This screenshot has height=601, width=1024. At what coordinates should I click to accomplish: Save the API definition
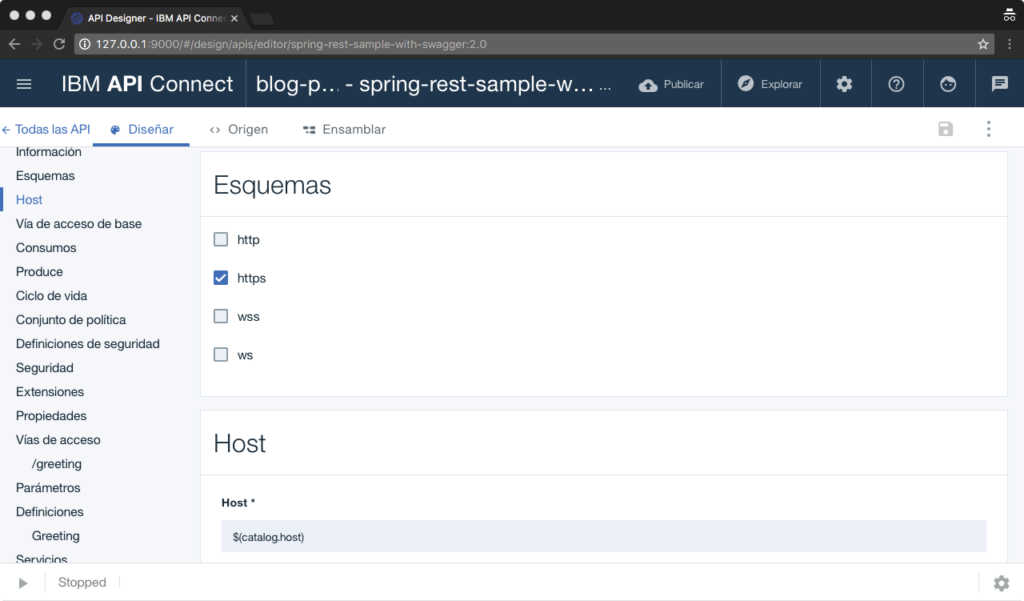945,129
